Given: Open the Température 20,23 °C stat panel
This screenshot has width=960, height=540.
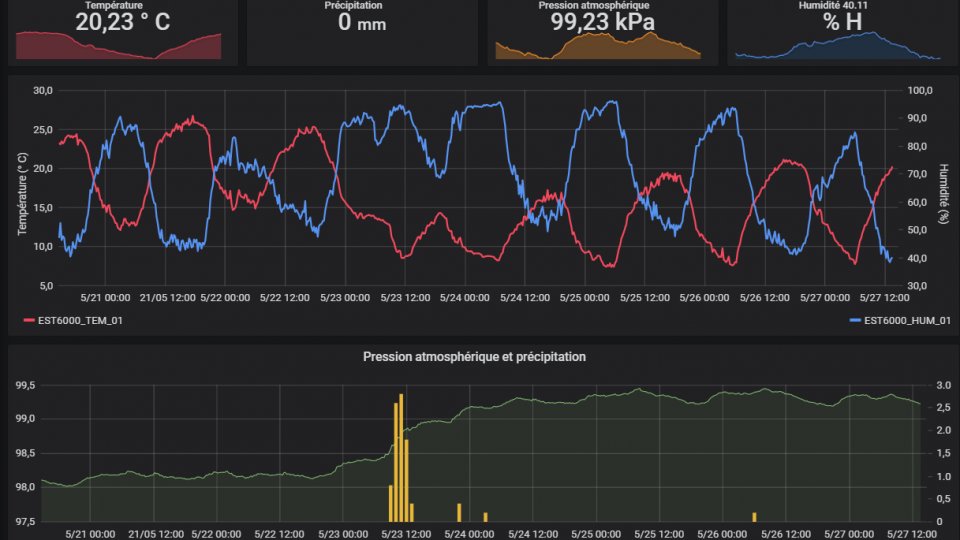Looking at the screenshot, I should 122,32.
